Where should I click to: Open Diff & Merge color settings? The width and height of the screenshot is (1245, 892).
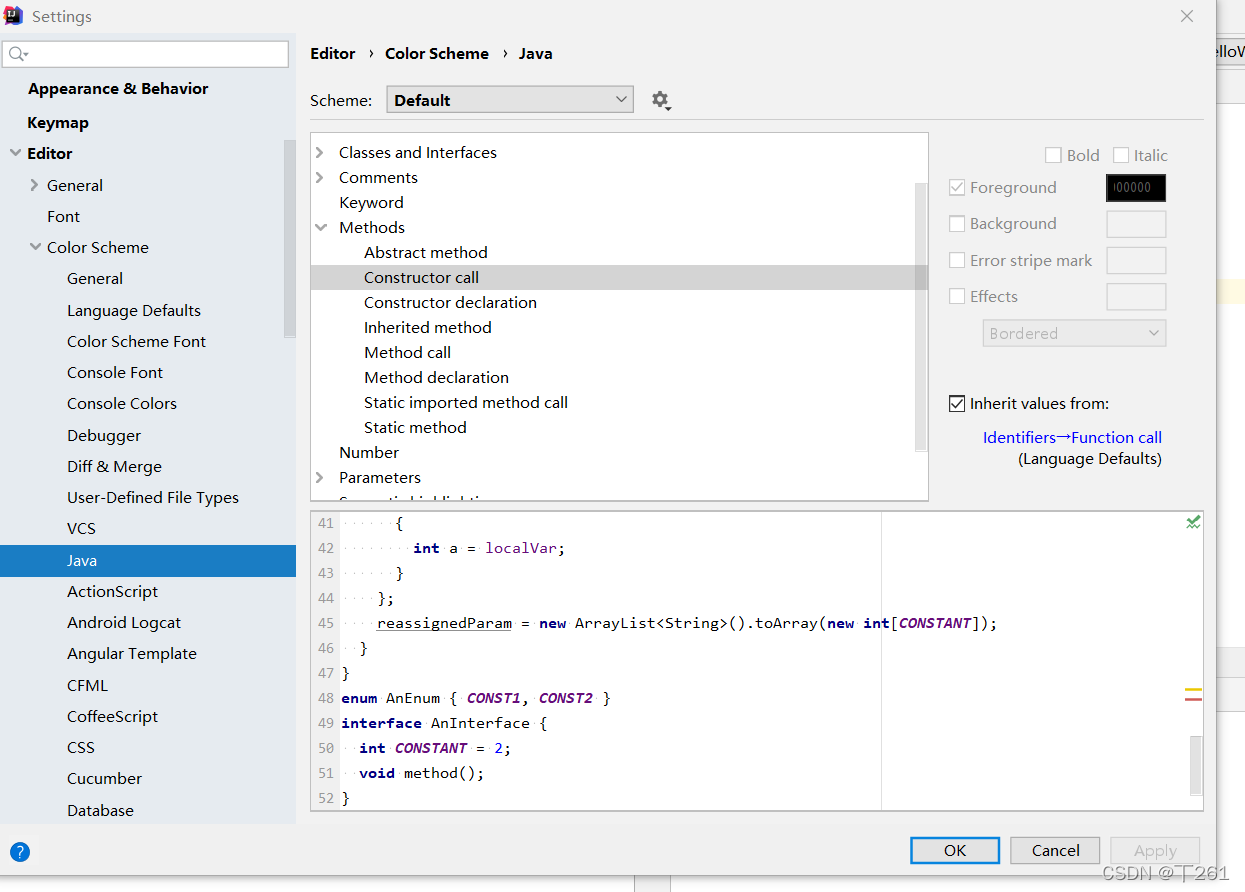pyautogui.click(x=114, y=466)
